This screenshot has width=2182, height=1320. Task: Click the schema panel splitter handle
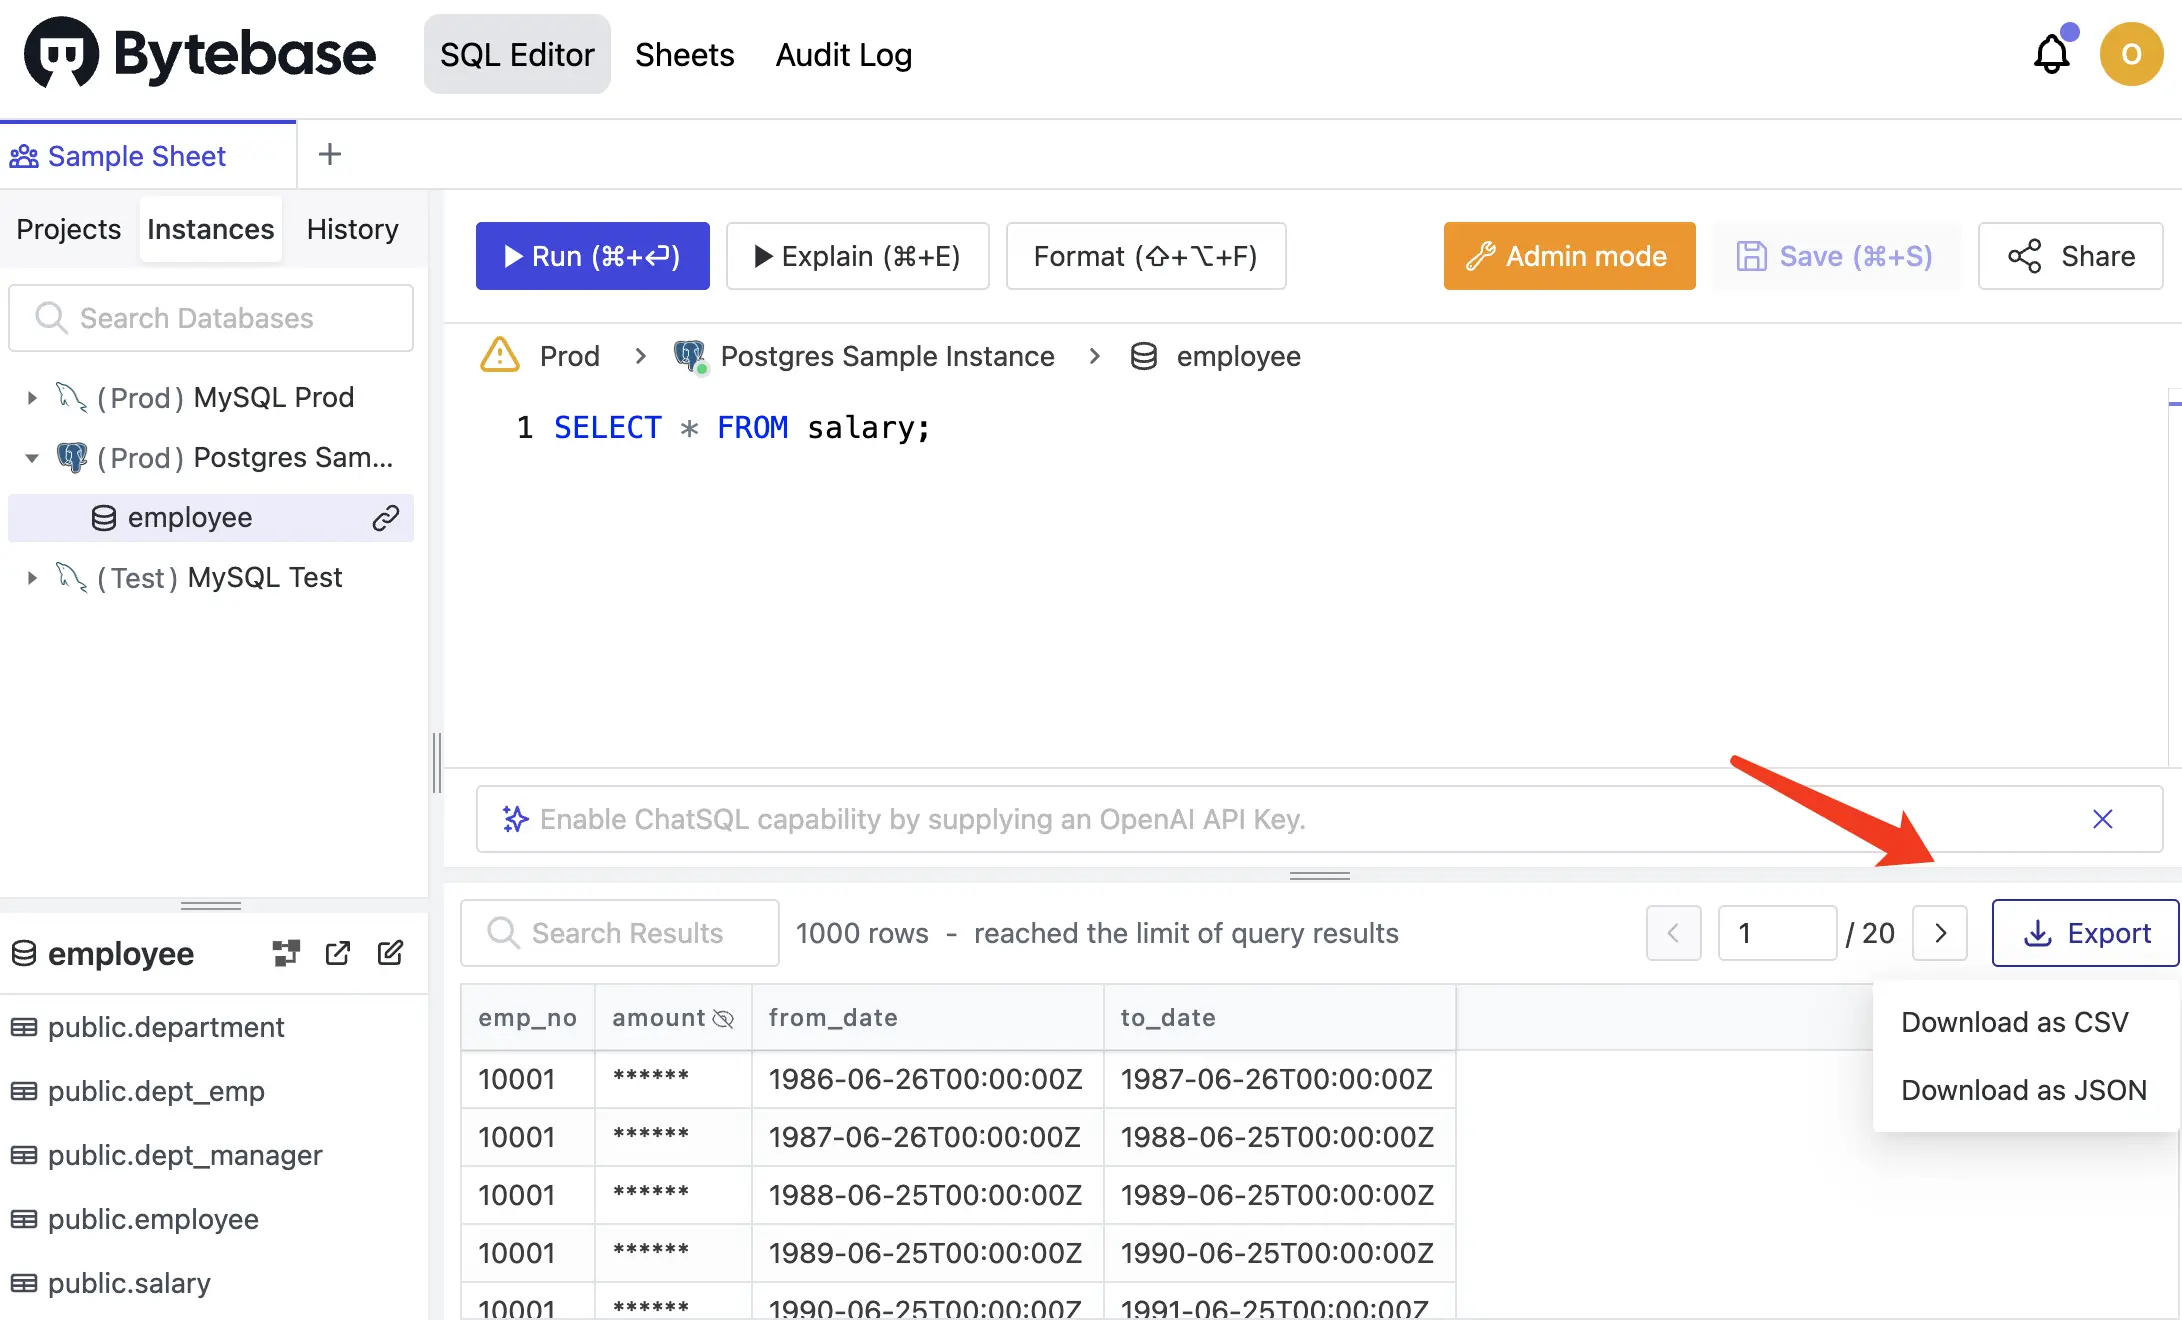pyautogui.click(x=211, y=906)
